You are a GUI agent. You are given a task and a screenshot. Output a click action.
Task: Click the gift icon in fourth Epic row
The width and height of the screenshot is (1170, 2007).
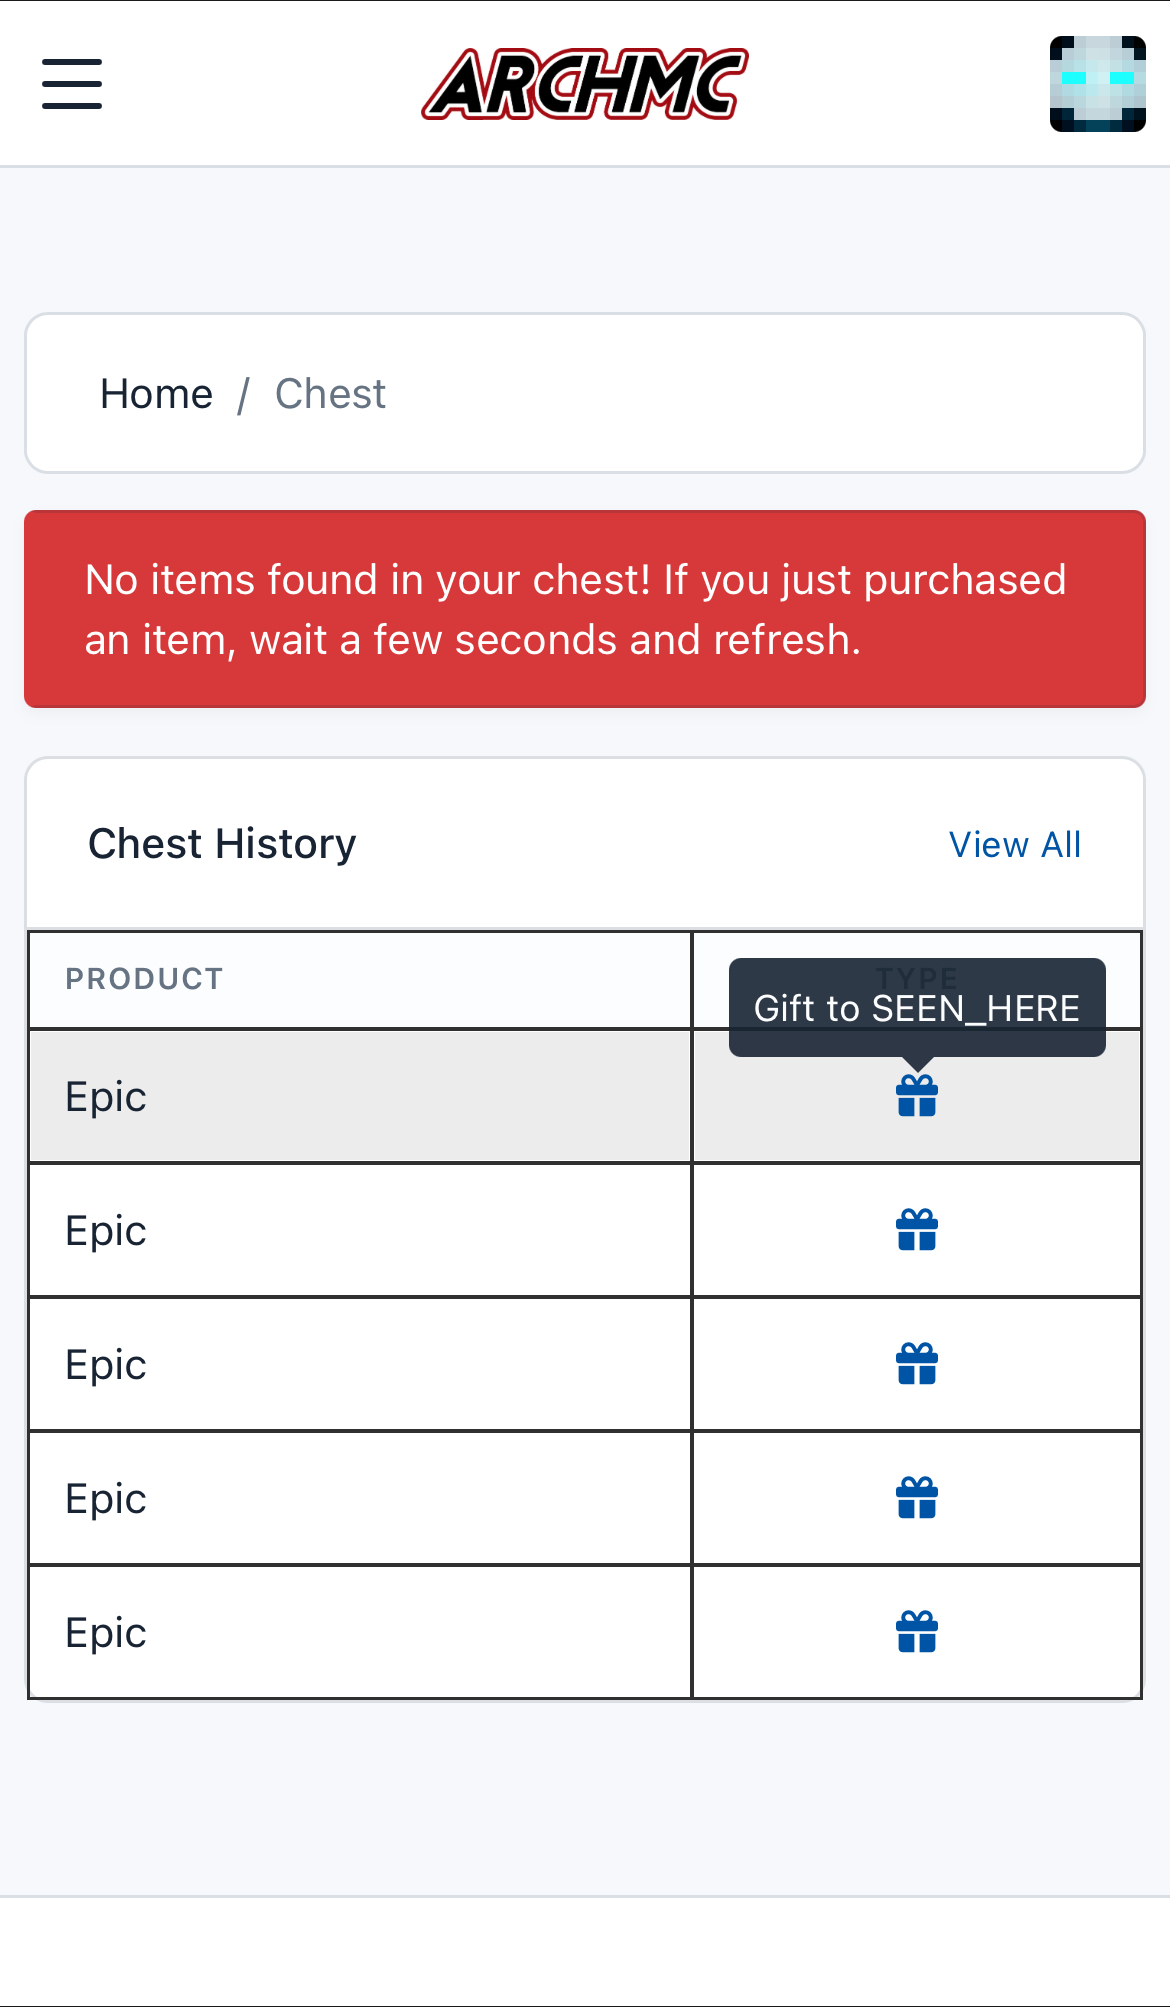coord(917,1498)
